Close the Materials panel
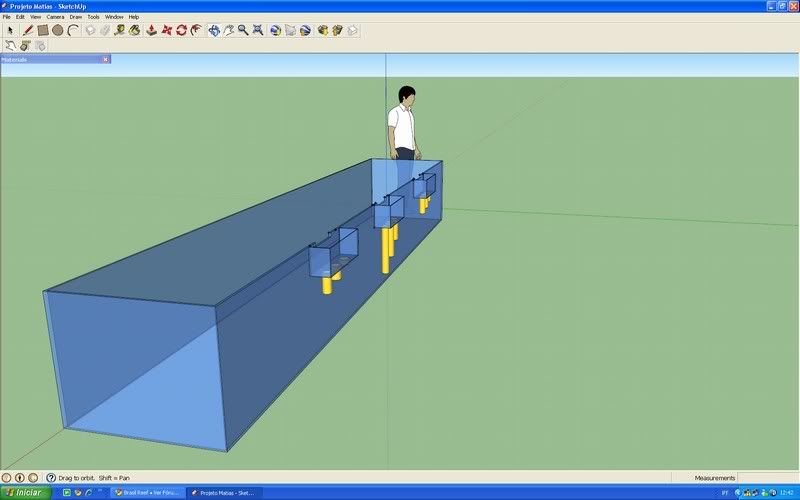This screenshot has height=500, width=800. [x=106, y=60]
